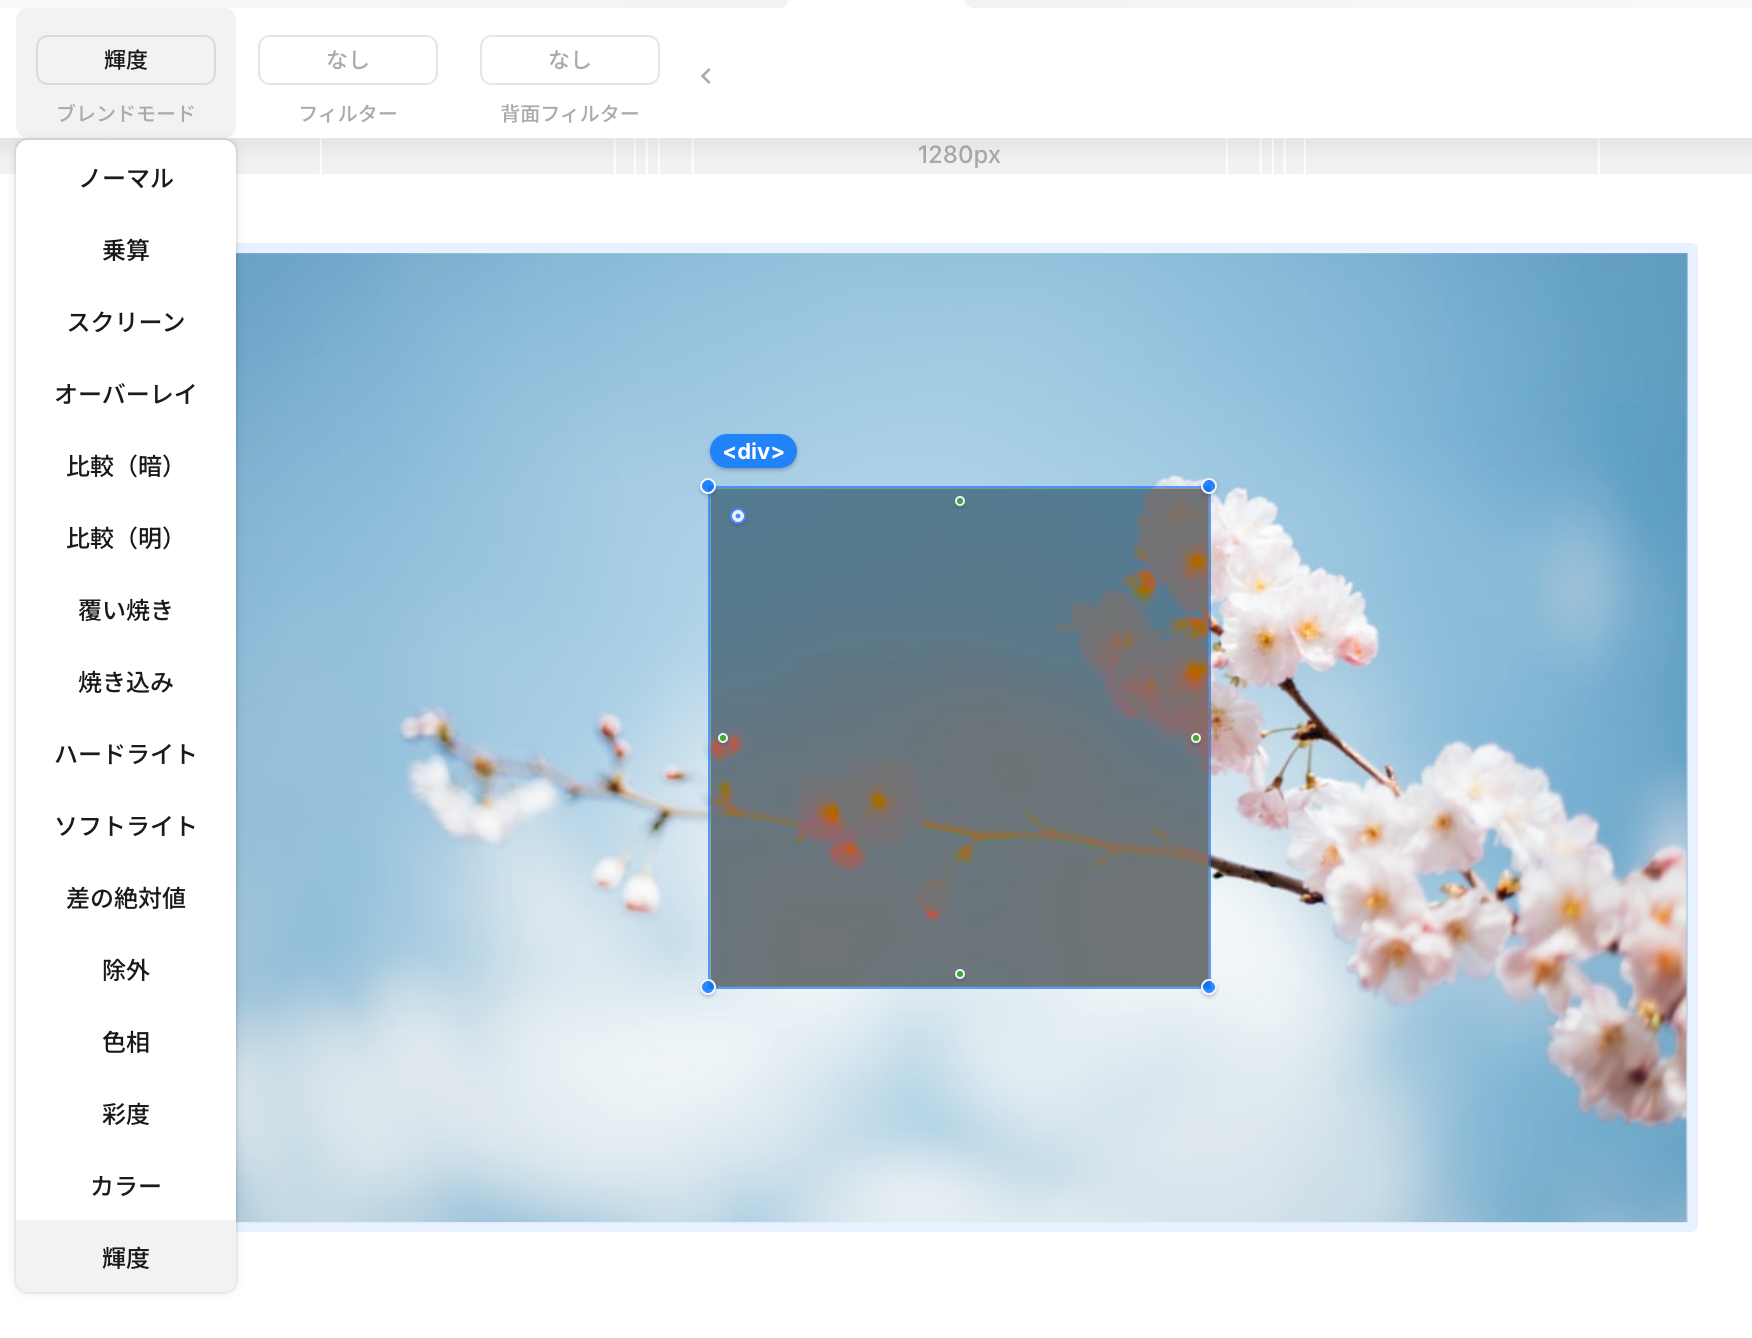Open the フィルター dropdown set to なし
This screenshot has width=1752, height=1338.
(347, 60)
